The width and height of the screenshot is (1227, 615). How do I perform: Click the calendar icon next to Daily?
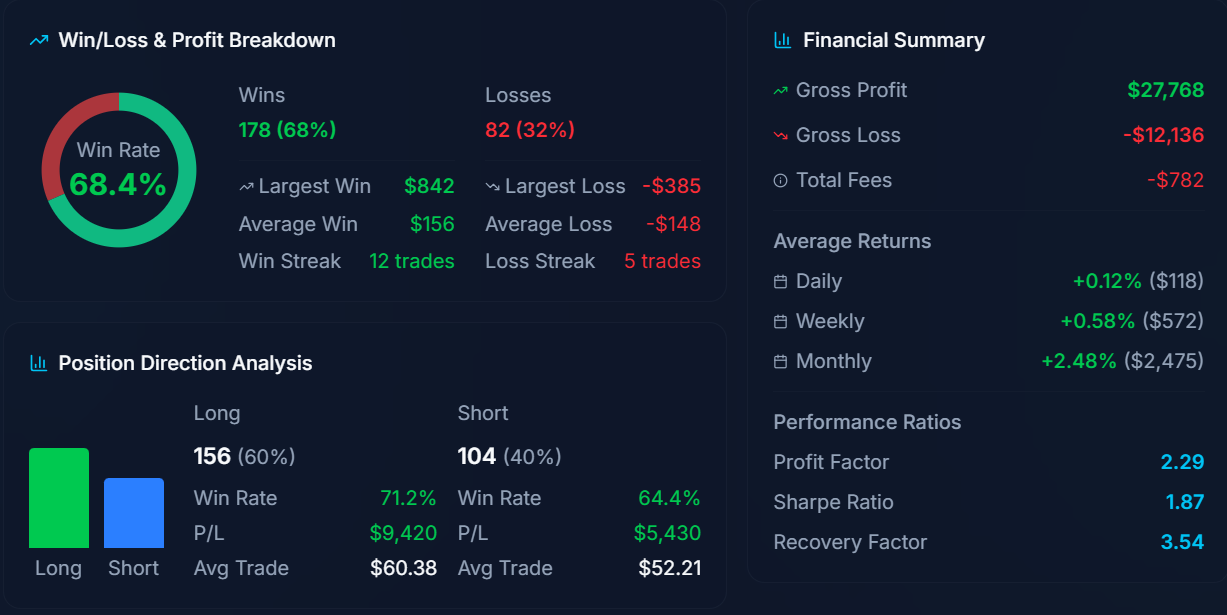click(781, 282)
